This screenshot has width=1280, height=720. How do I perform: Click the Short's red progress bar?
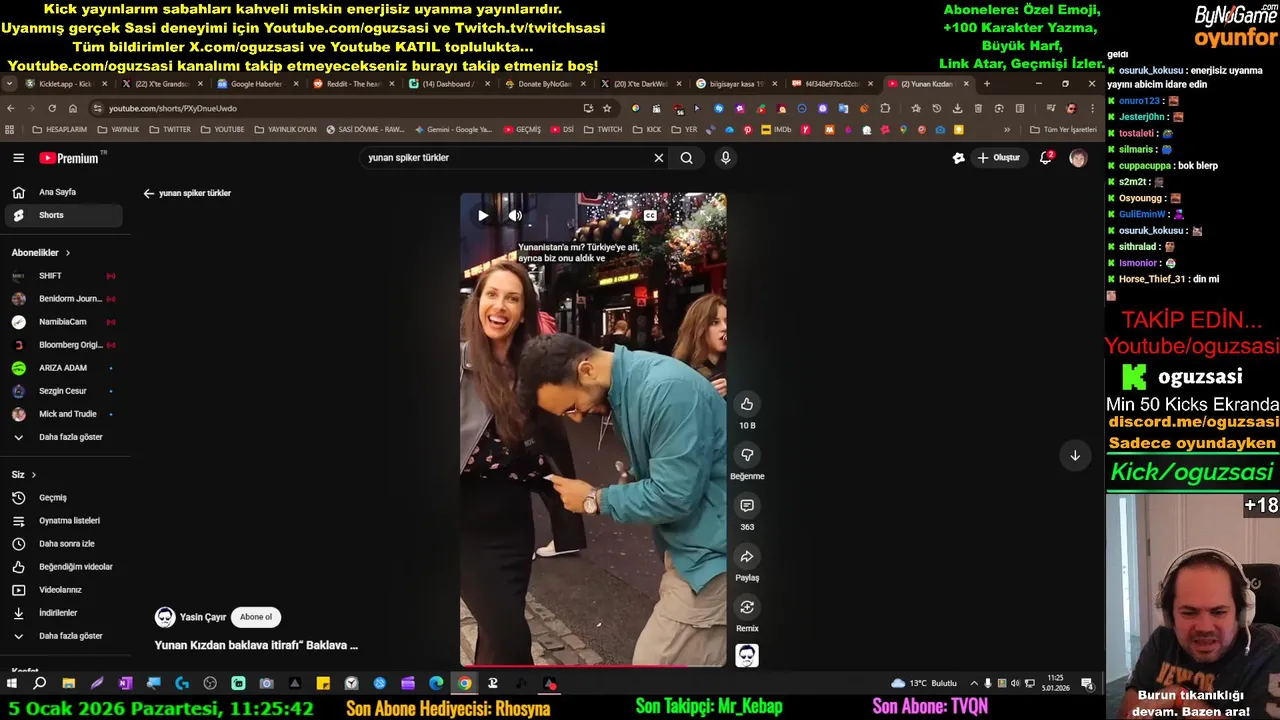click(x=593, y=665)
